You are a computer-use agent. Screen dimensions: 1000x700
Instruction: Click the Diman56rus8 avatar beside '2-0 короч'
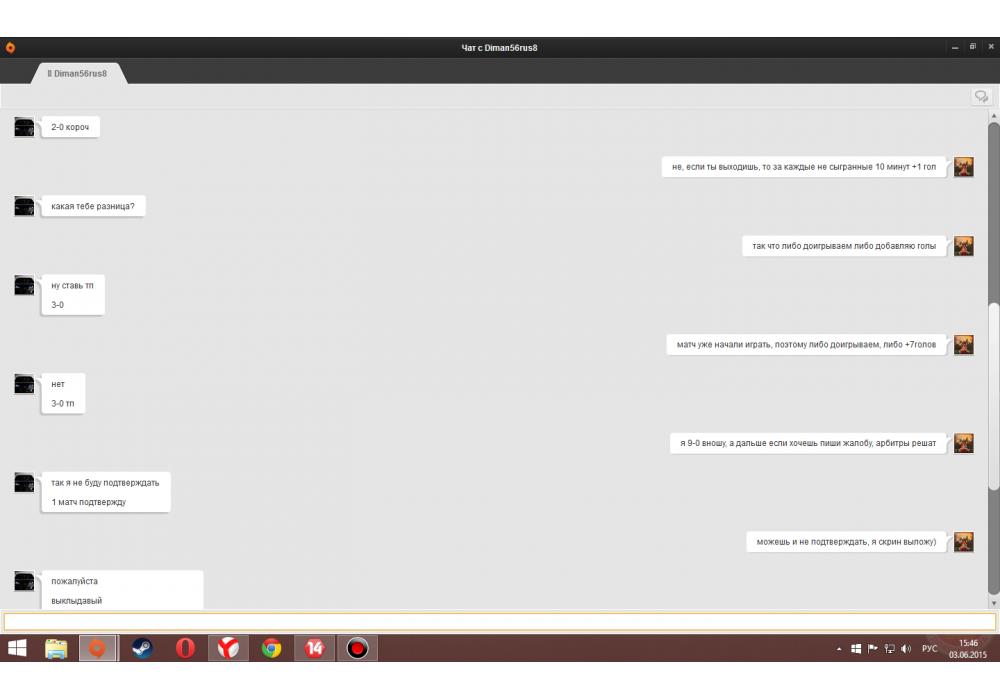[x=24, y=128]
